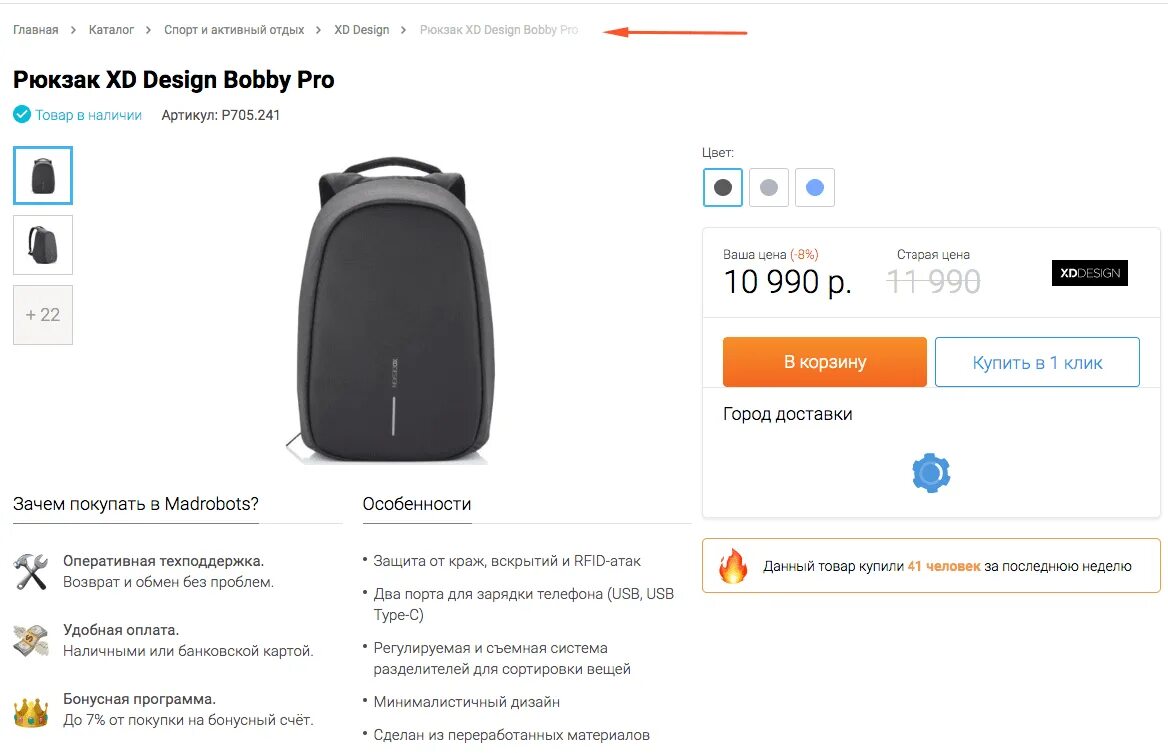
Task: Click the main backpack product image
Action: 391,311
